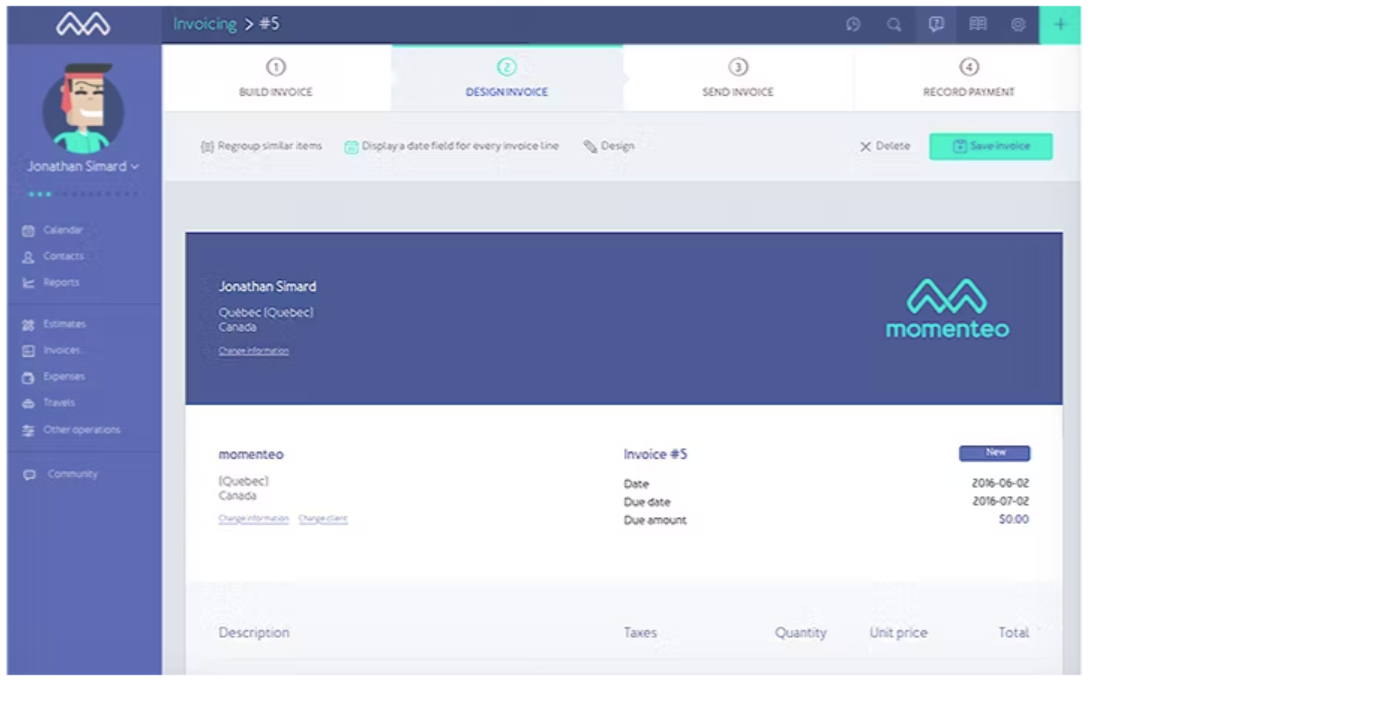The width and height of the screenshot is (1382, 720).
Task: Click the 'Change client' link
Action: 322,518
